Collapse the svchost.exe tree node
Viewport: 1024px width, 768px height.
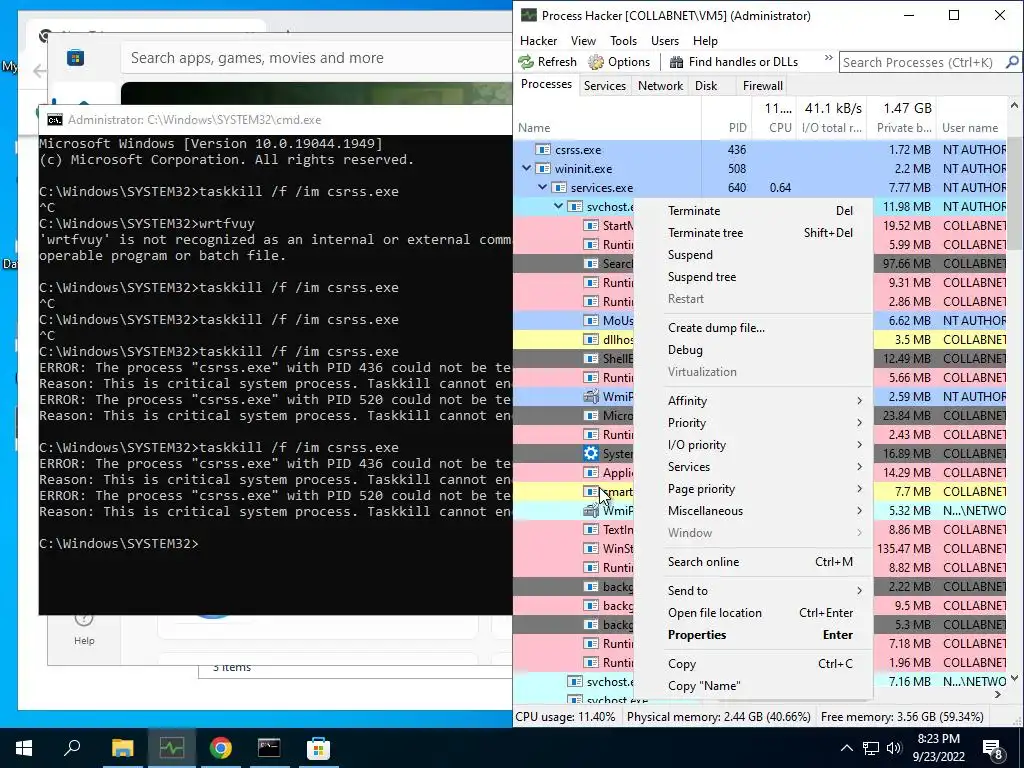point(558,206)
